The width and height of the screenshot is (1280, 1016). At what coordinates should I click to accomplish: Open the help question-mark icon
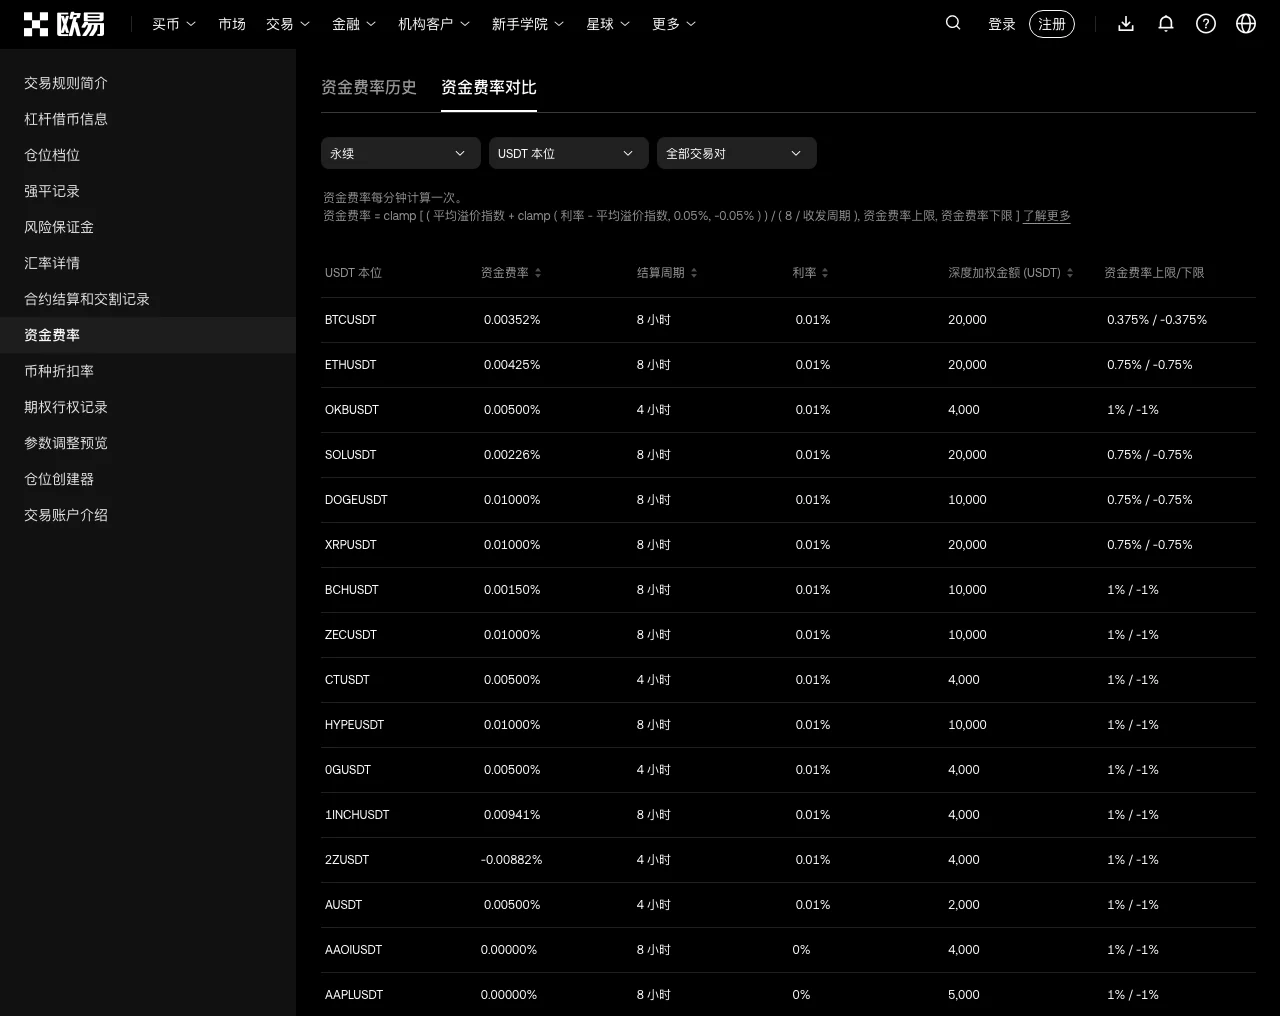tap(1206, 24)
